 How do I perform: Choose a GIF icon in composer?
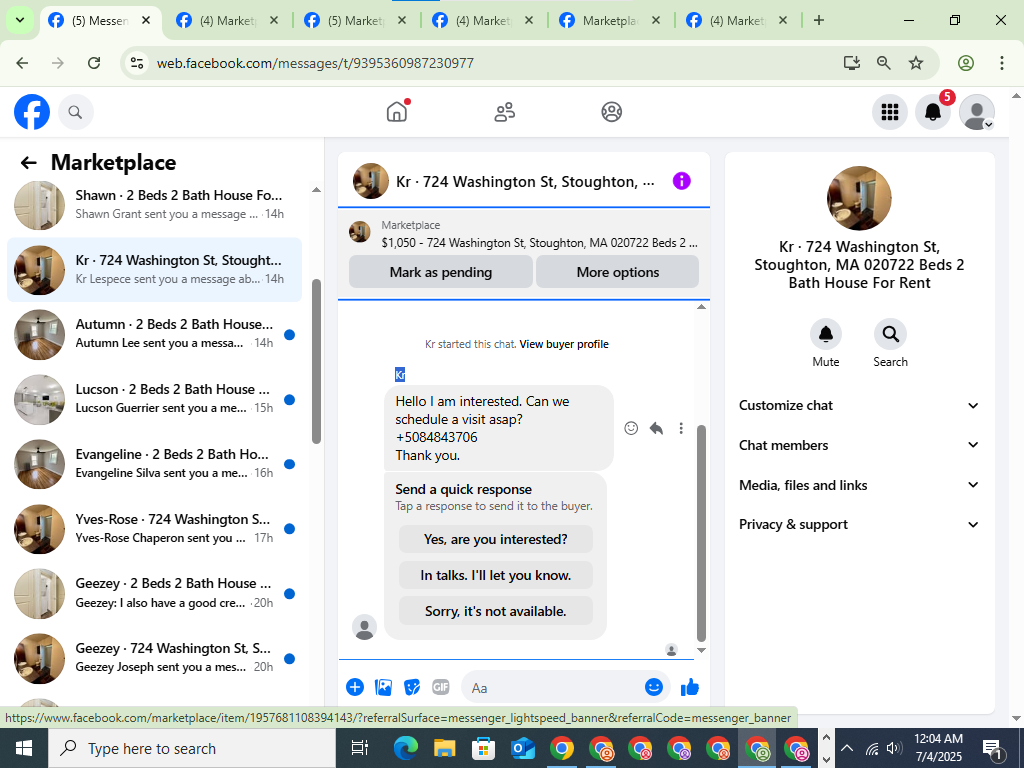441,687
